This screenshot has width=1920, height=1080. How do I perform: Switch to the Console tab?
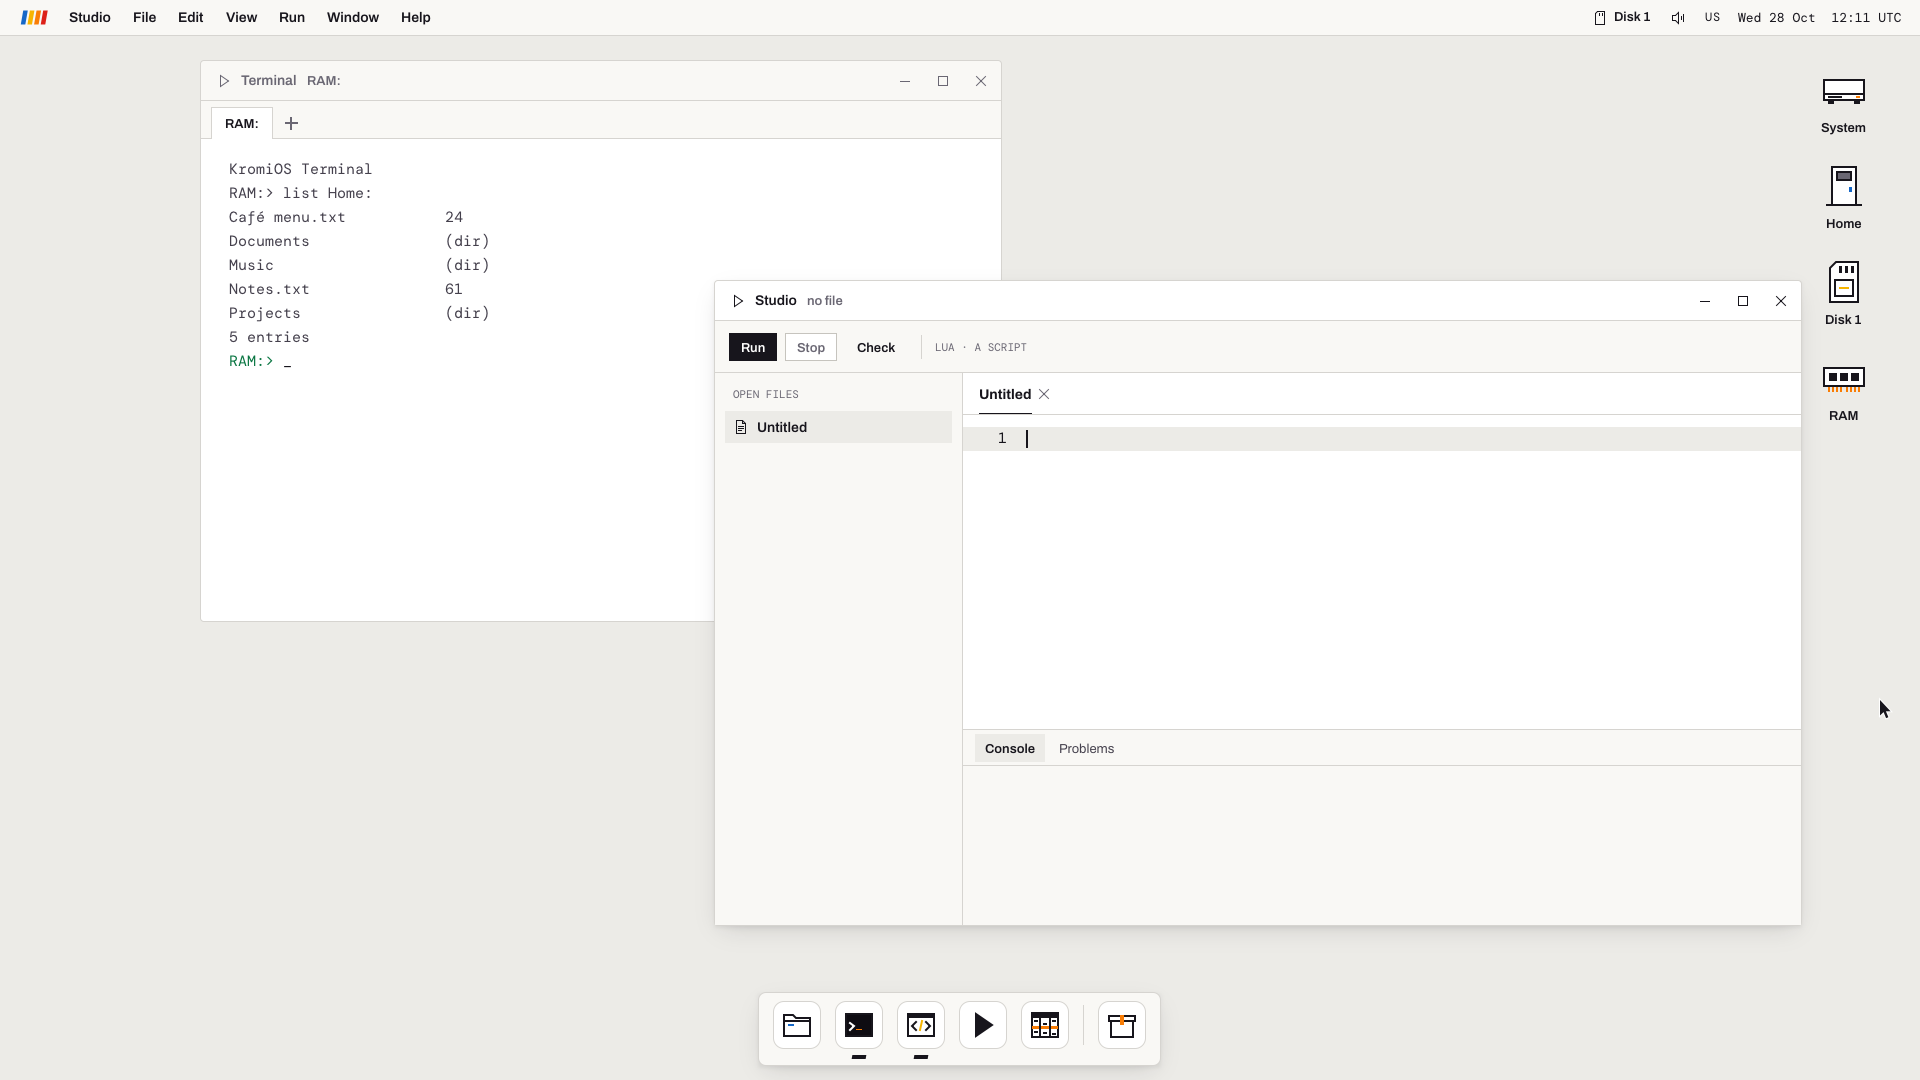[1010, 749]
